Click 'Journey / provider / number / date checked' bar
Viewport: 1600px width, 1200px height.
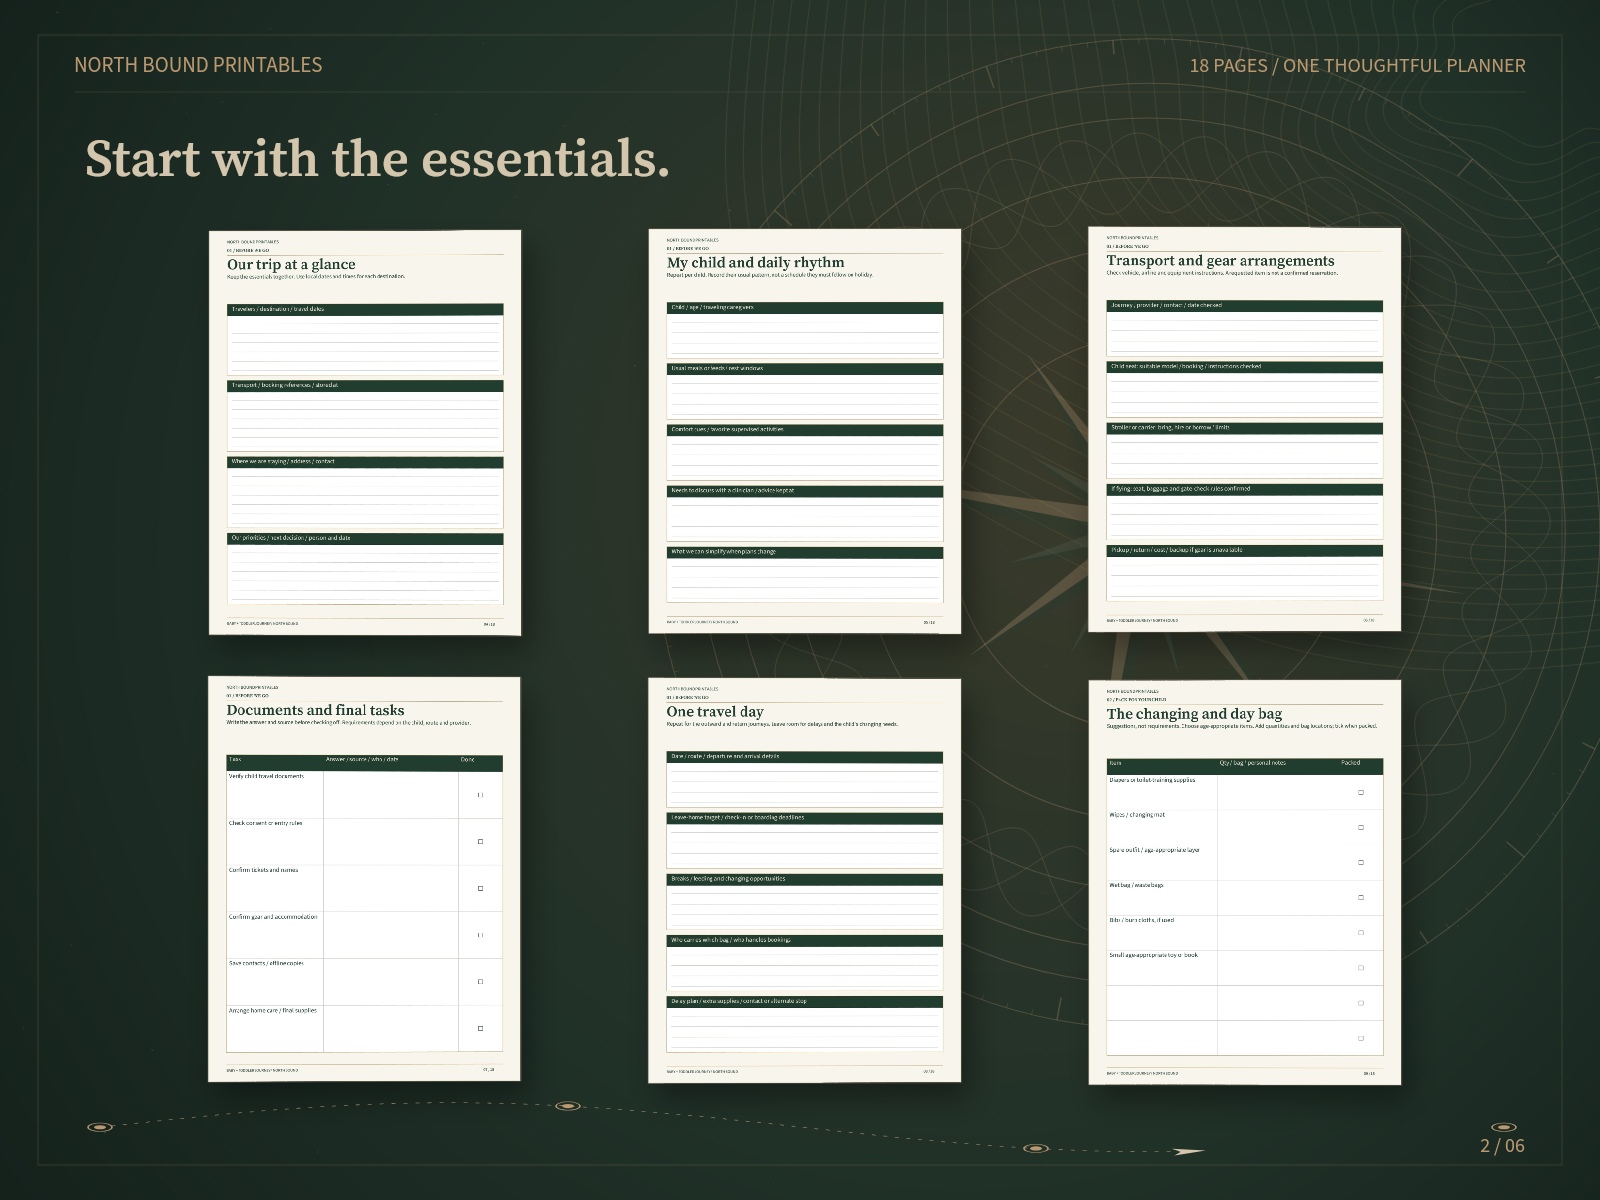pyautogui.click(x=1245, y=305)
